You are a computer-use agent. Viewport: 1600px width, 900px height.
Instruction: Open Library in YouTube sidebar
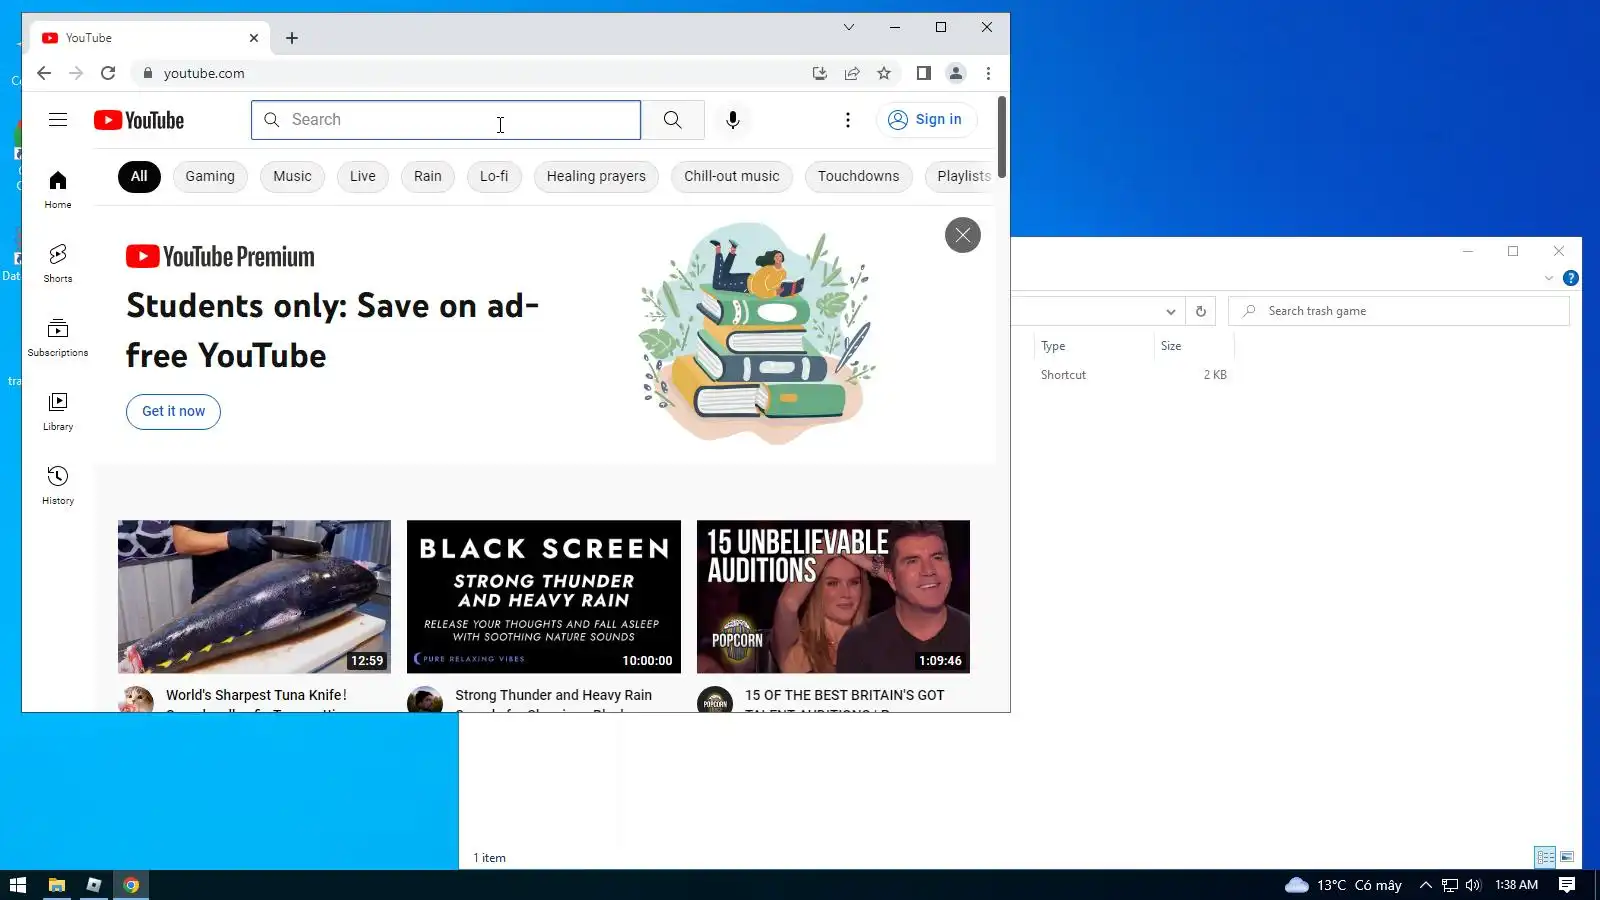[58, 411]
